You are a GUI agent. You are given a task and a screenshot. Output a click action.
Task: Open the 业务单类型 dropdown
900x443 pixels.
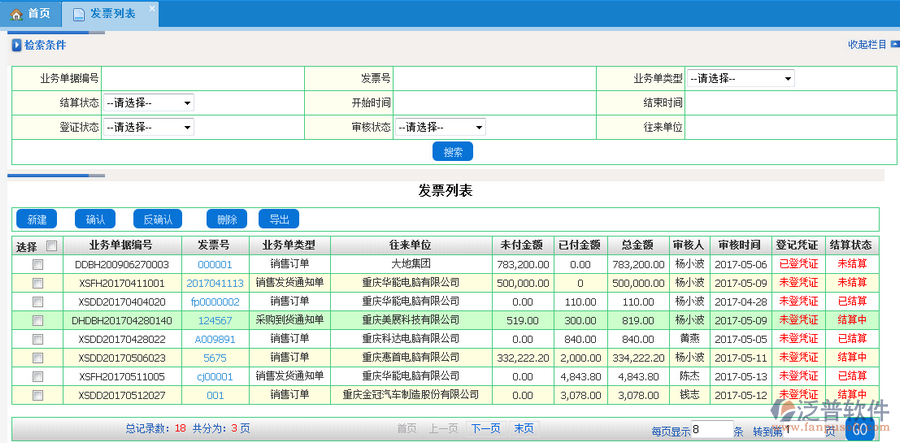[x=740, y=78]
